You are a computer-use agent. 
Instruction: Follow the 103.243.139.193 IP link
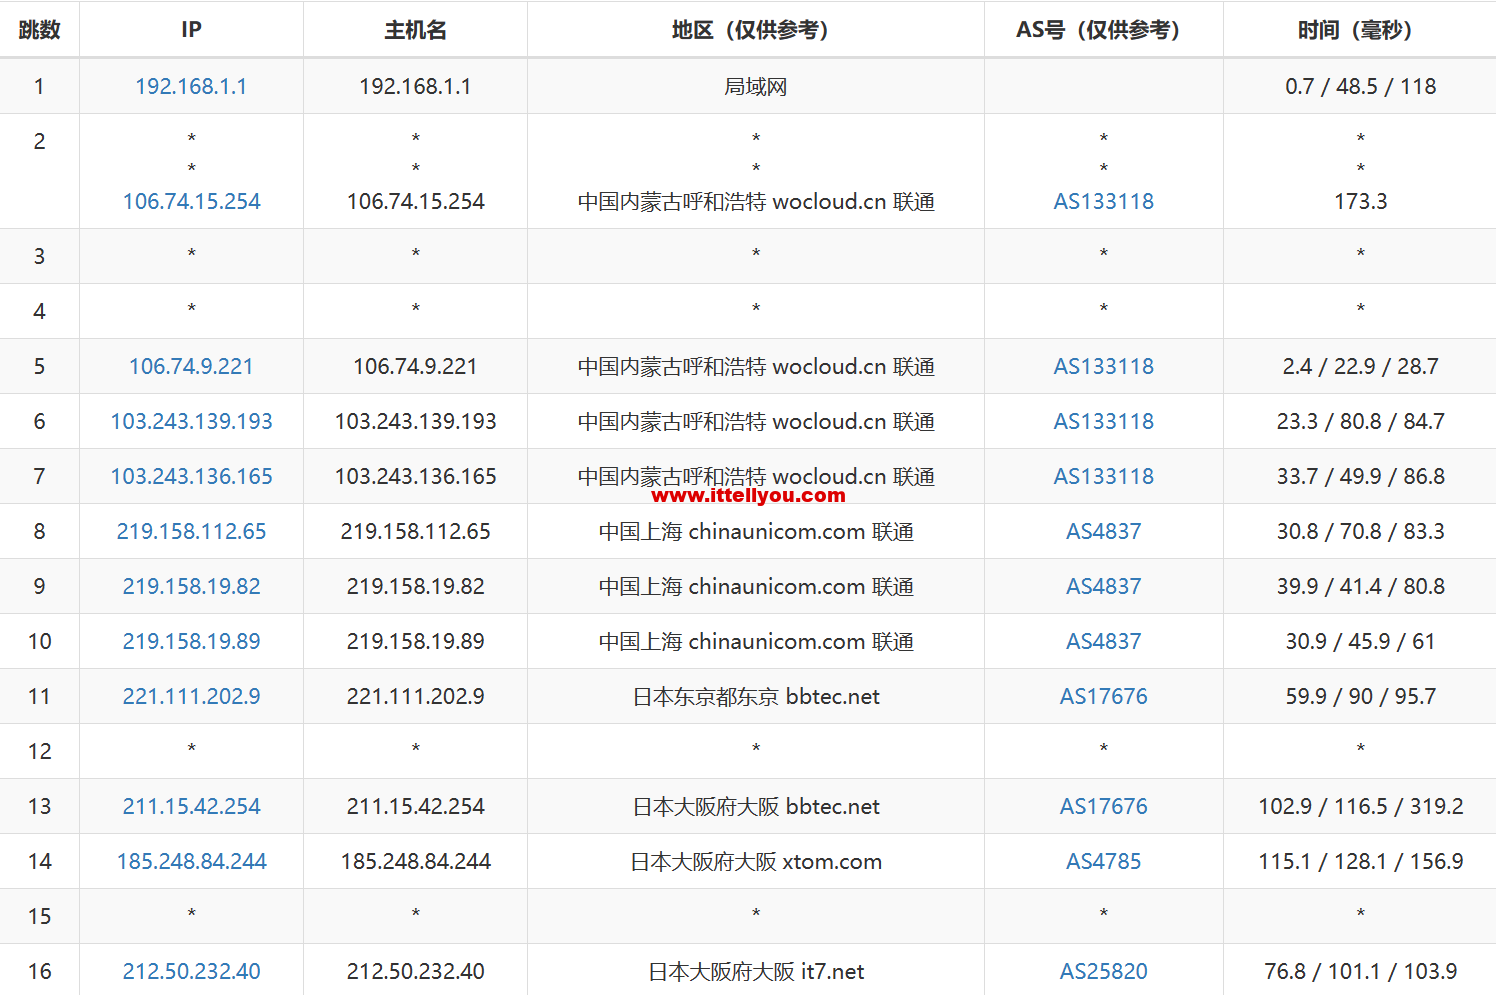click(x=191, y=422)
